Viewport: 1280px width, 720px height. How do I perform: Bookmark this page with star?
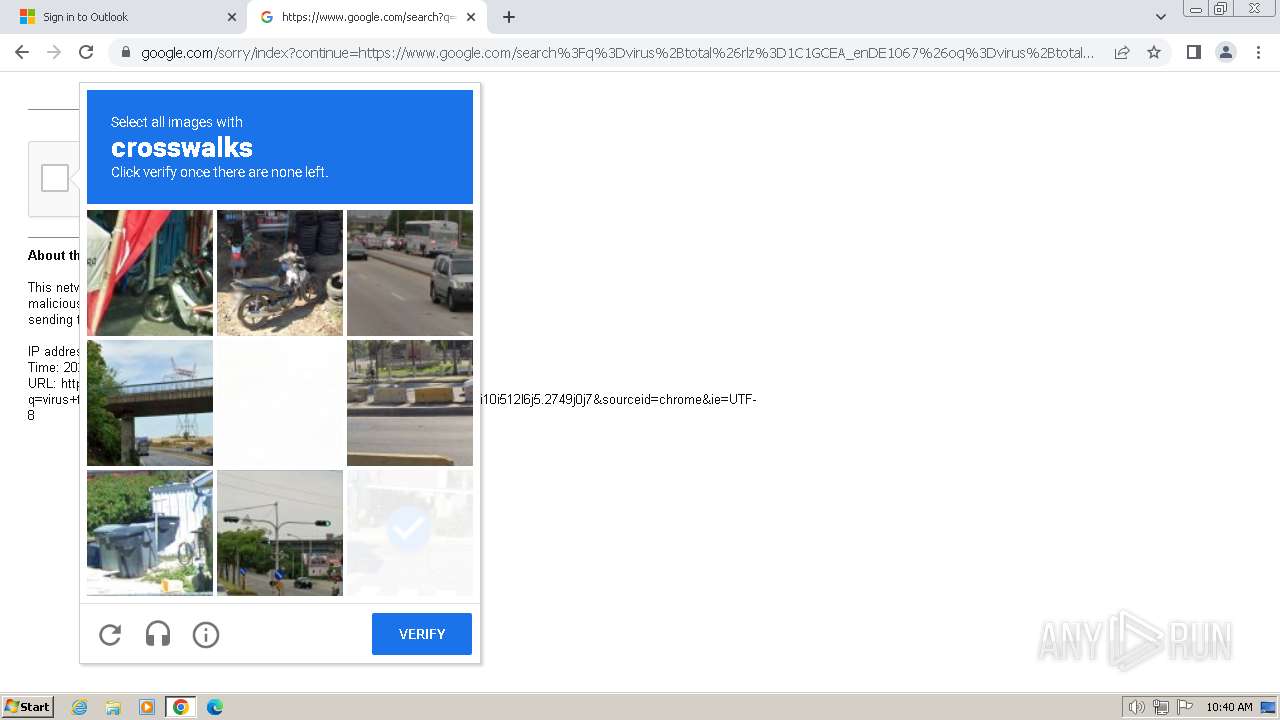(x=1154, y=52)
